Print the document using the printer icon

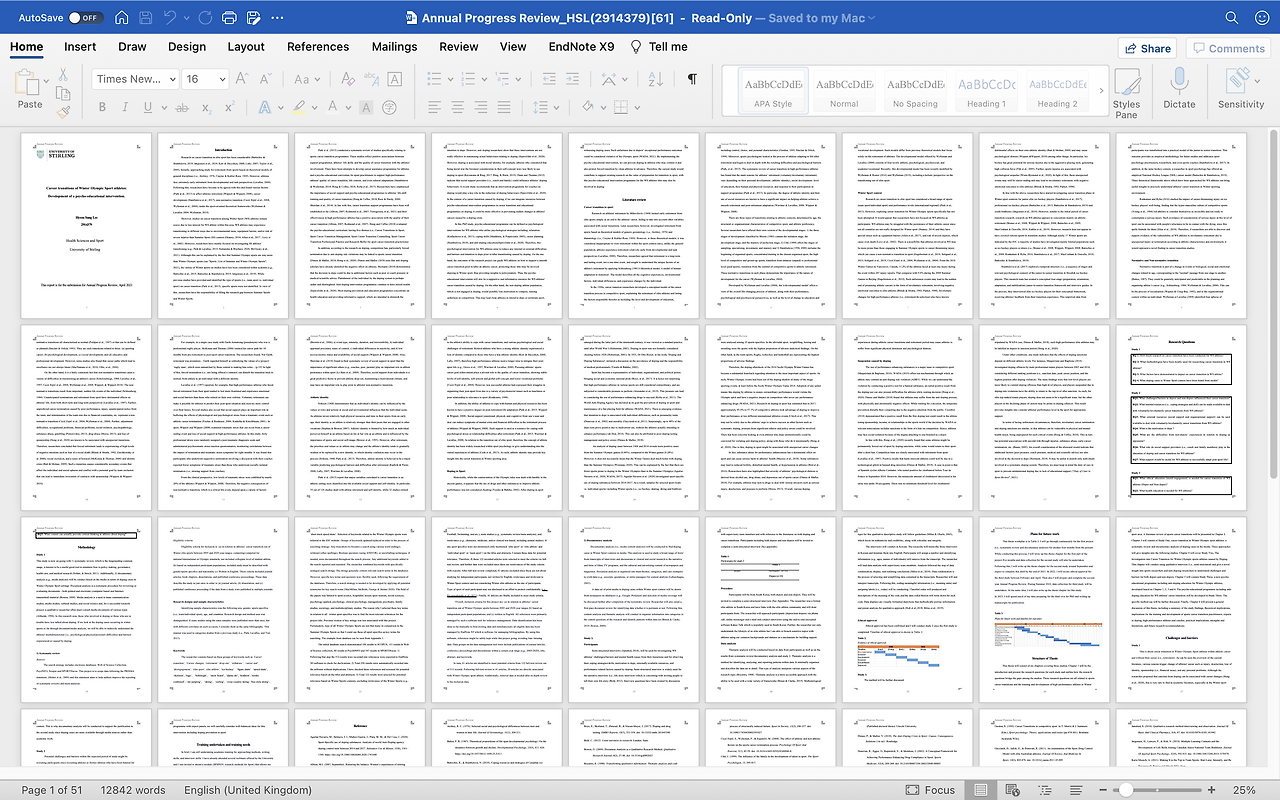(x=229, y=18)
